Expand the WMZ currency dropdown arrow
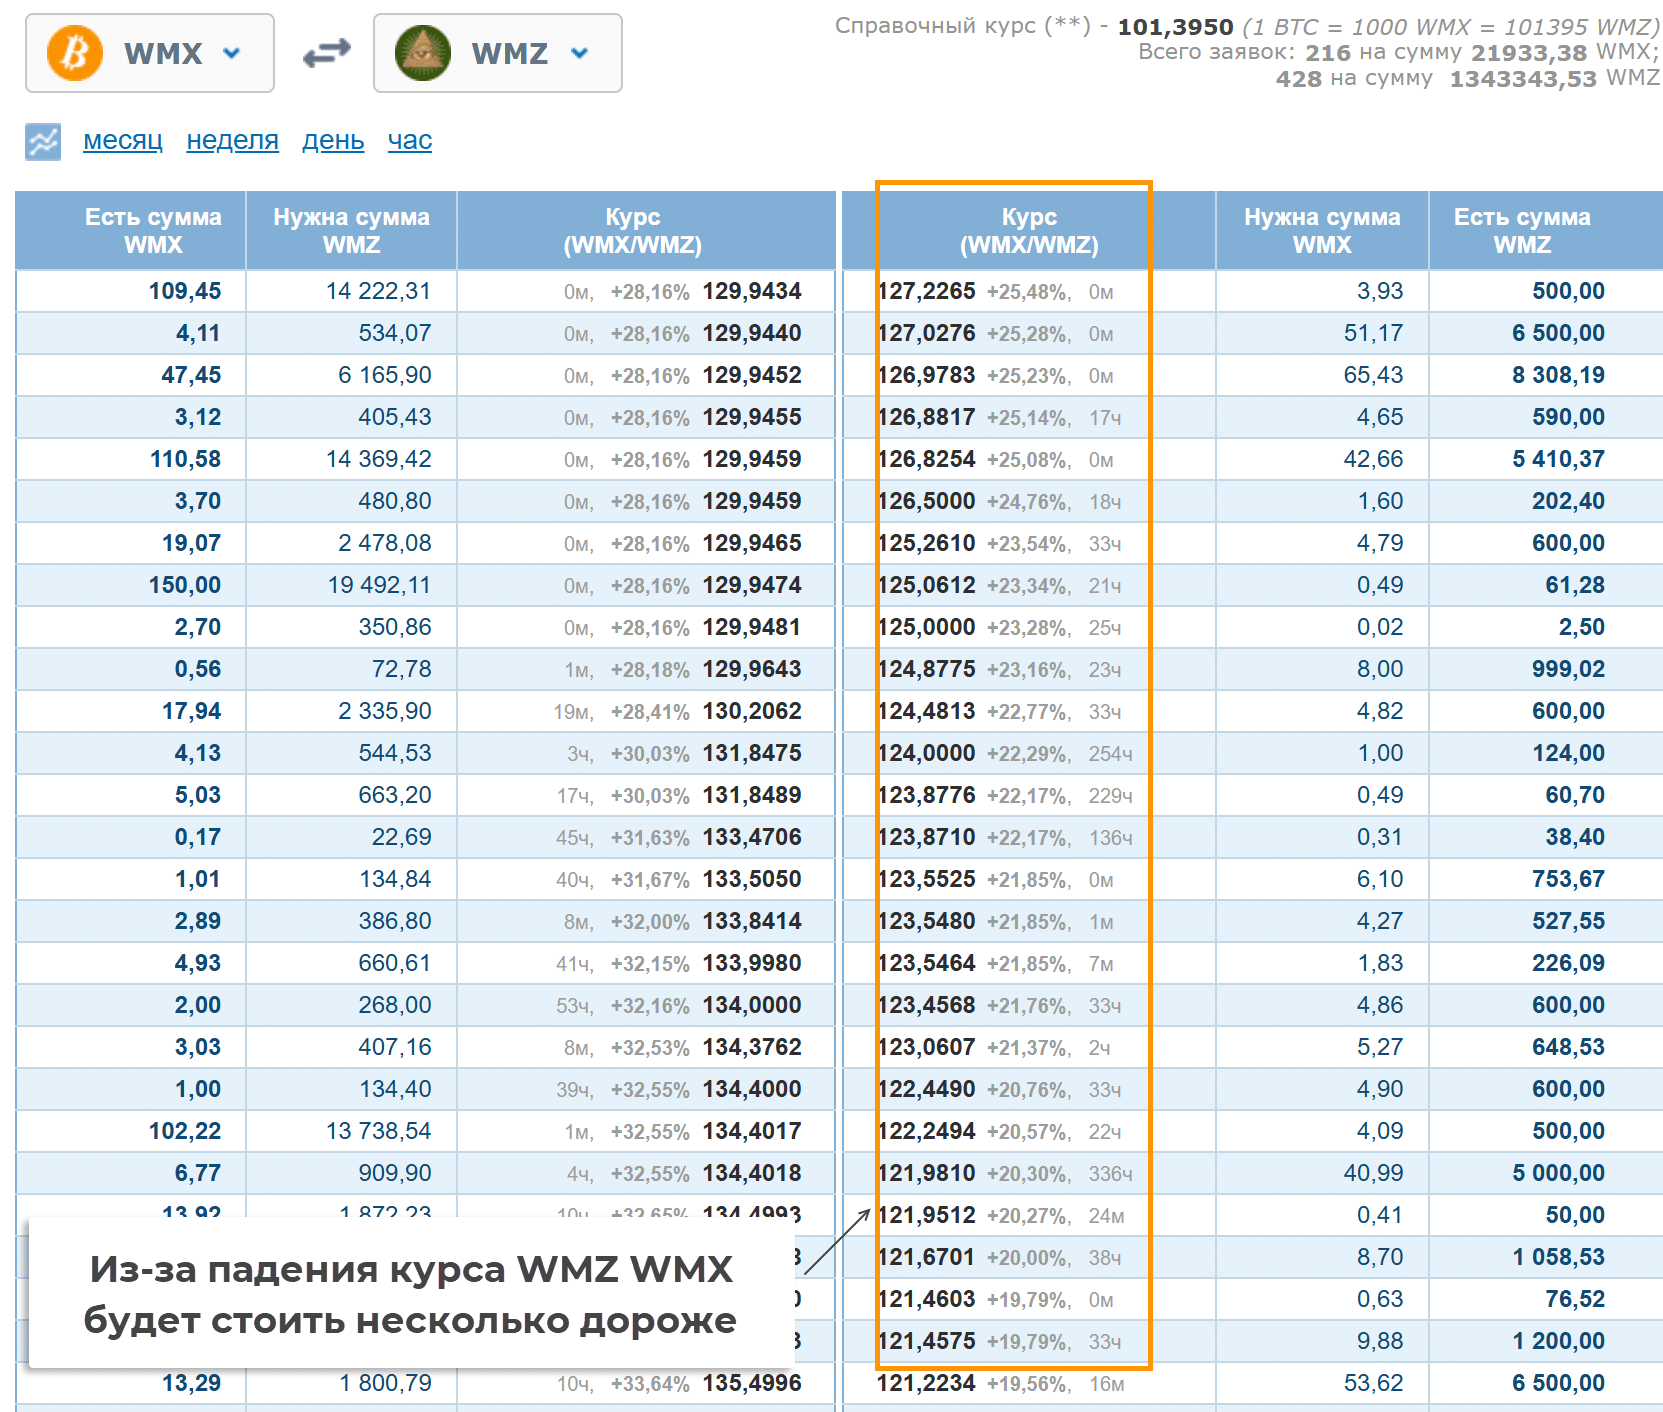1663x1412 pixels. [x=579, y=53]
